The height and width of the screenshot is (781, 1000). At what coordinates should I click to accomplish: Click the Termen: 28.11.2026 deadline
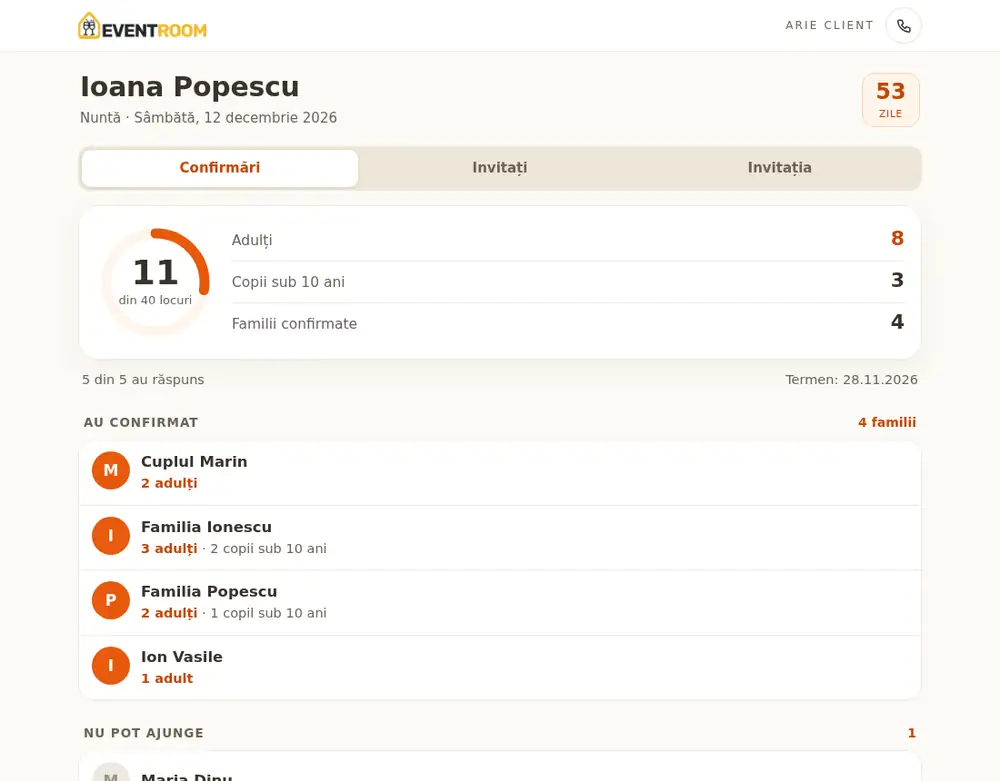click(x=851, y=379)
